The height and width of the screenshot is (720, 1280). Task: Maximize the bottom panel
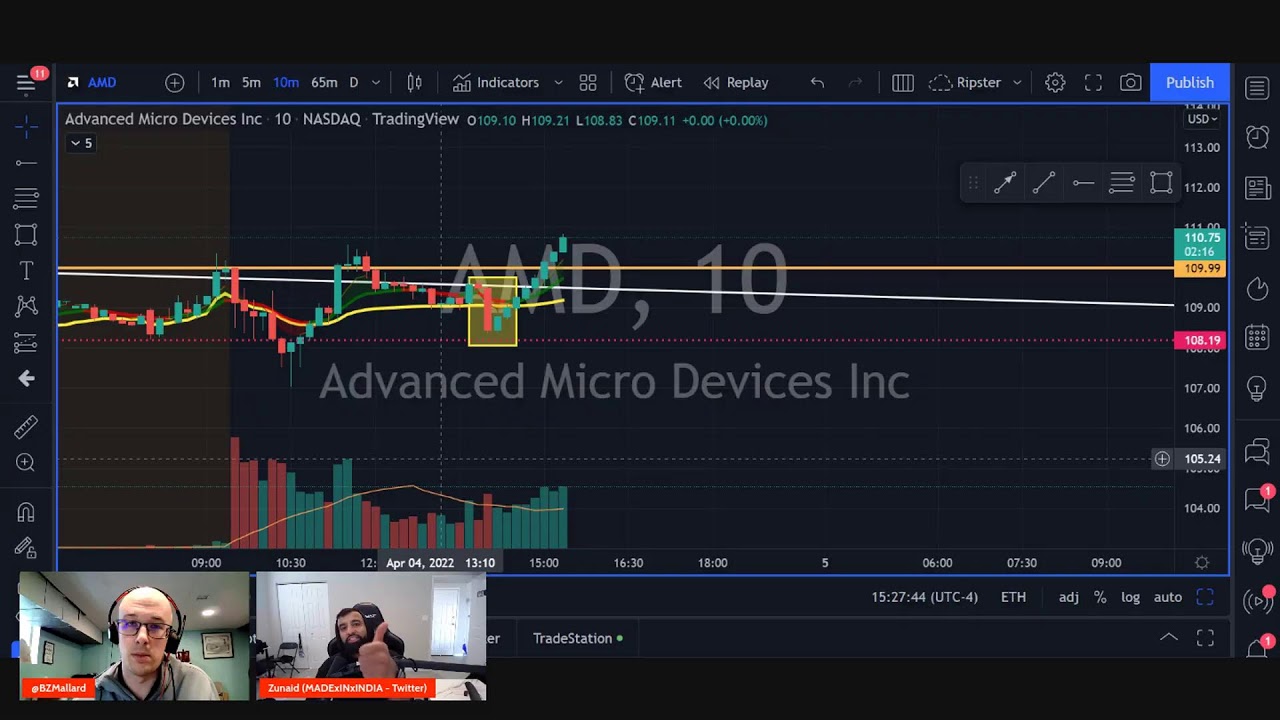[x=1205, y=637]
